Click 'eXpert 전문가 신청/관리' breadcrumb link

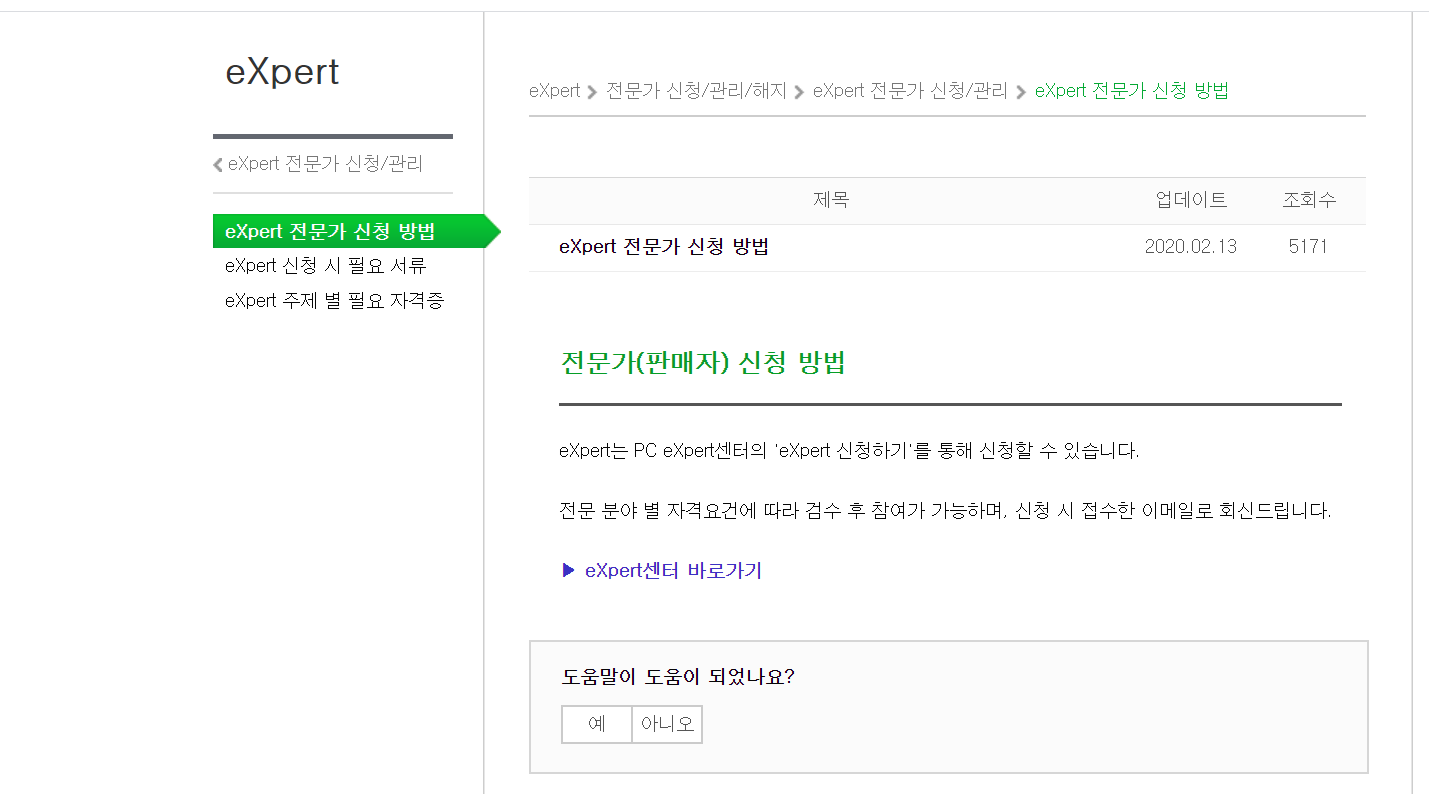pyautogui.click(x=910, y=91)
